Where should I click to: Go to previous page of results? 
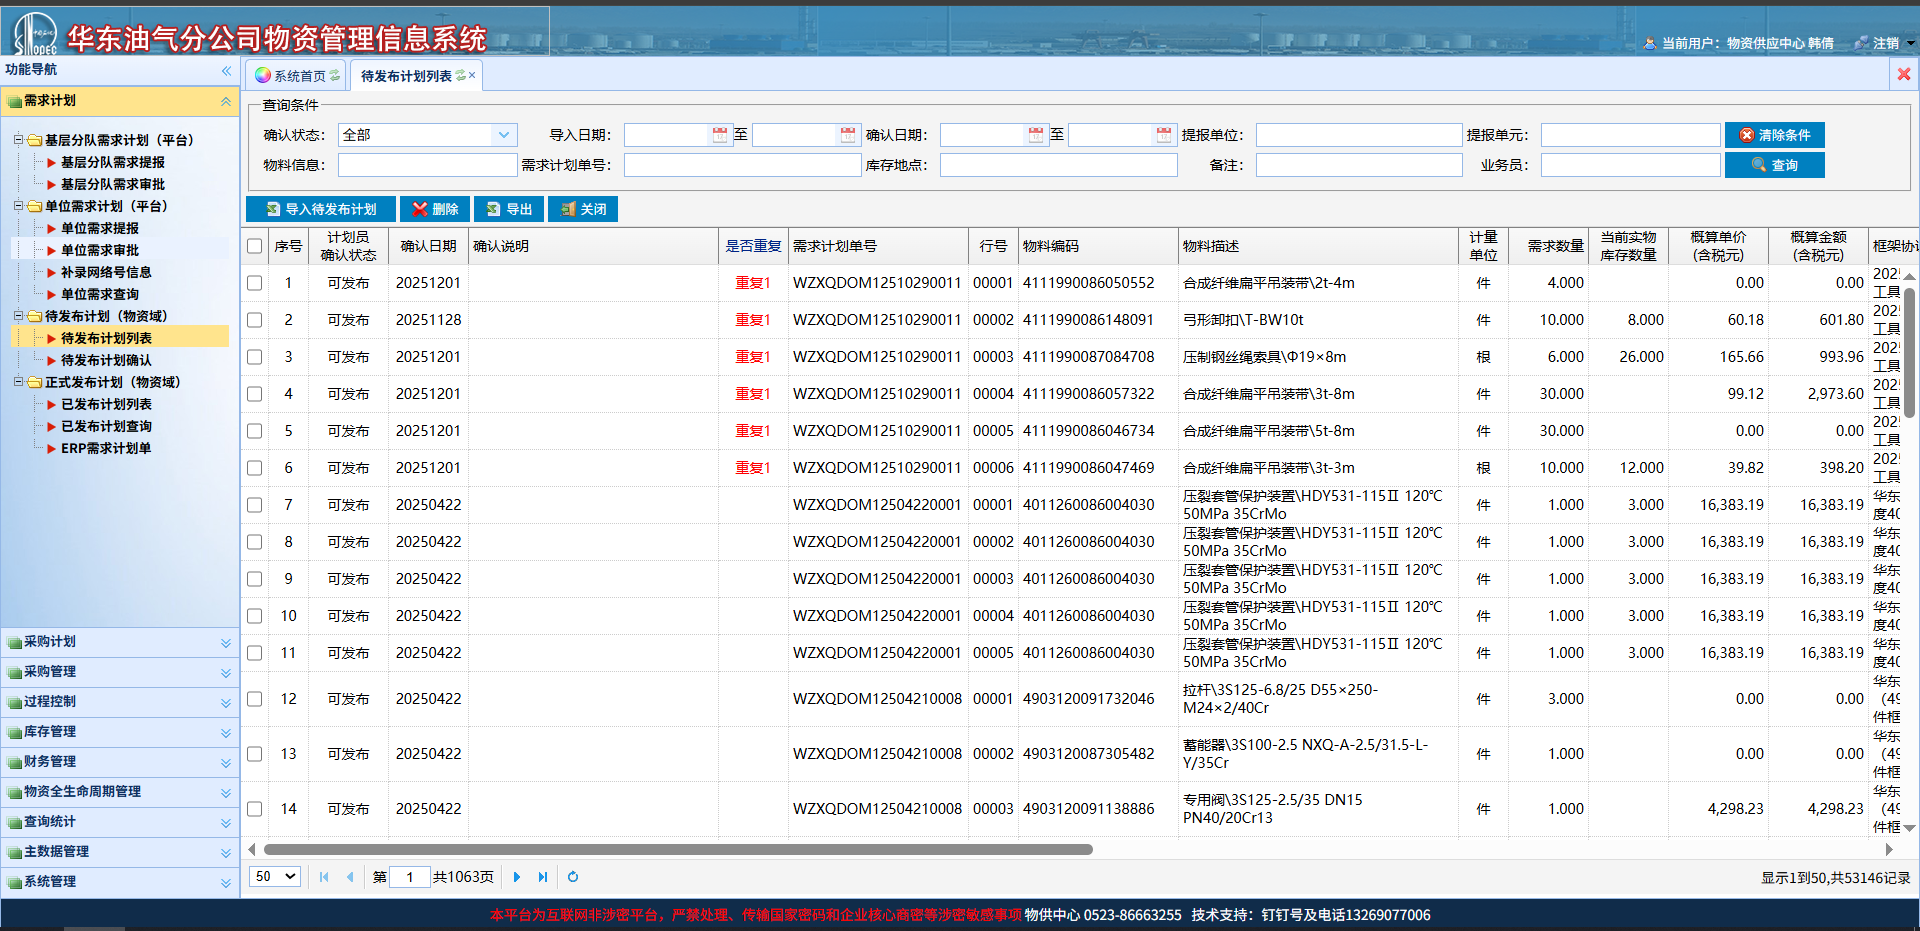(350, 877)
